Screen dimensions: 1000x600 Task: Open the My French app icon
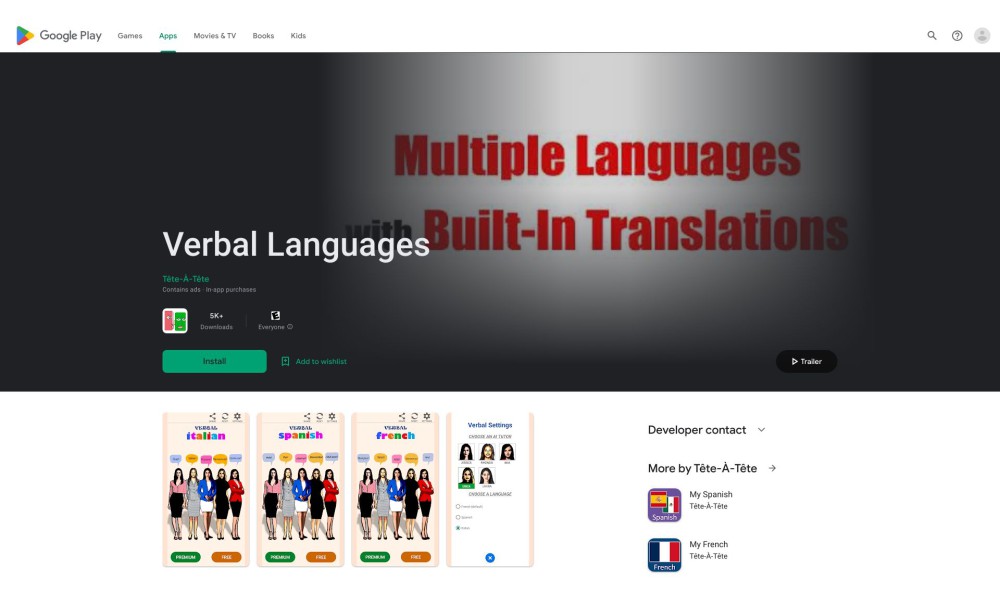click(x=664, y=555)
